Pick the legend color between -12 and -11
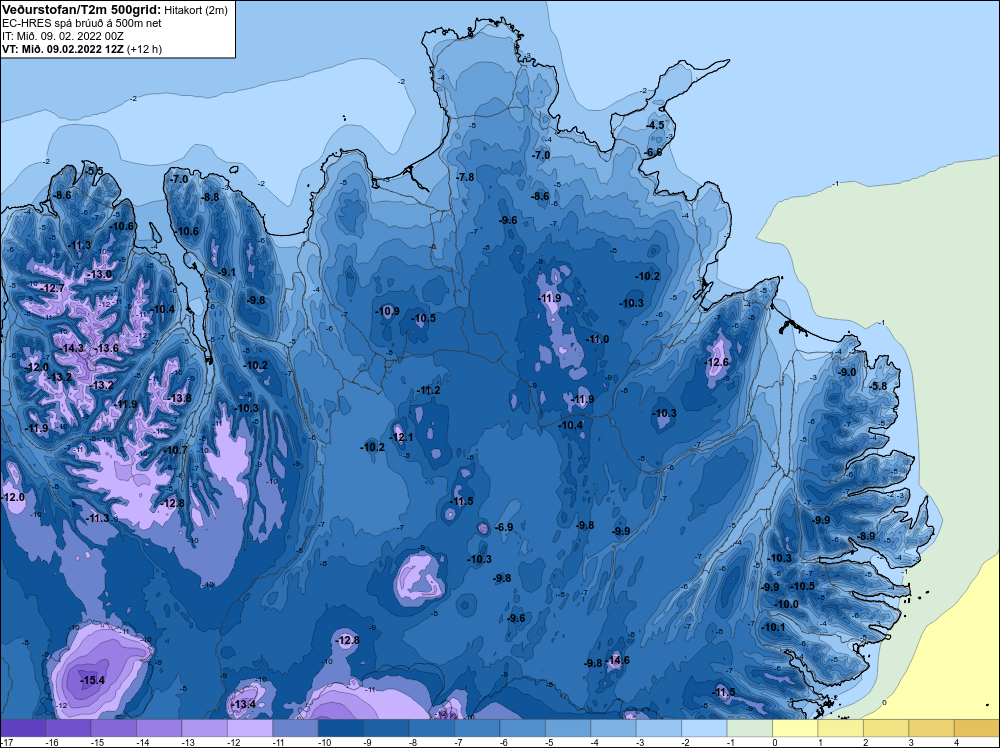The image size is (1000, 748). pos(250,728)
